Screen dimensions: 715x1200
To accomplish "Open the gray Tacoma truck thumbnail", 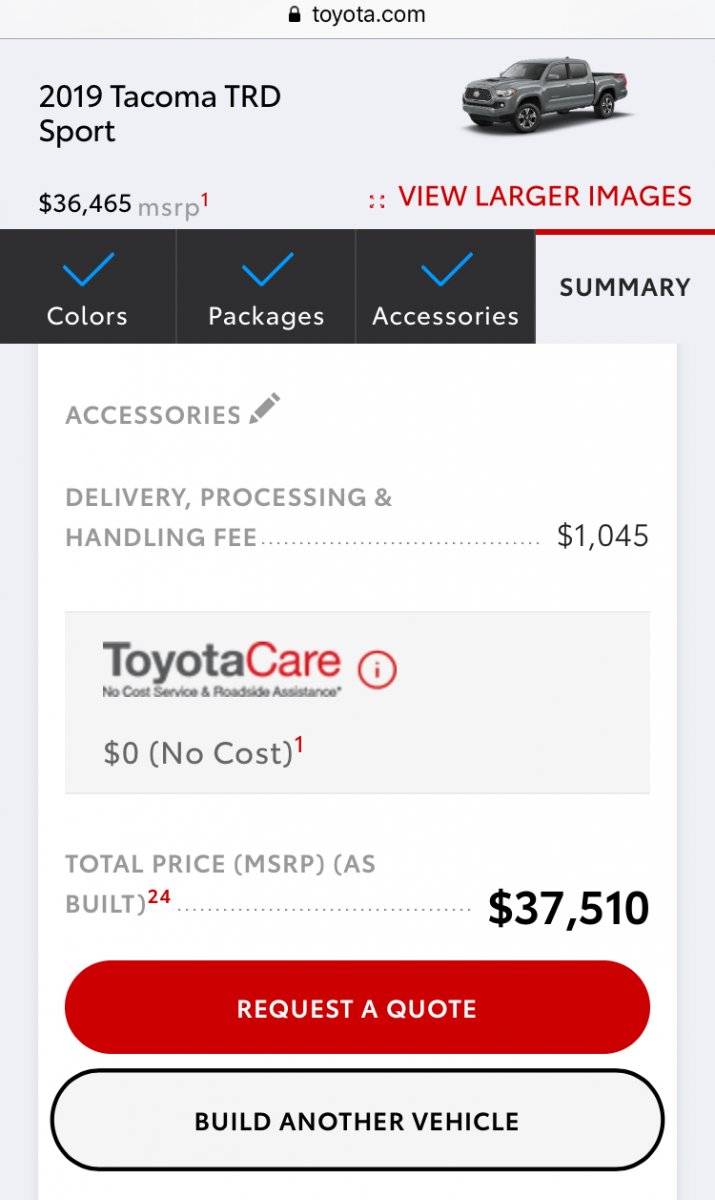I will [544, 95].
